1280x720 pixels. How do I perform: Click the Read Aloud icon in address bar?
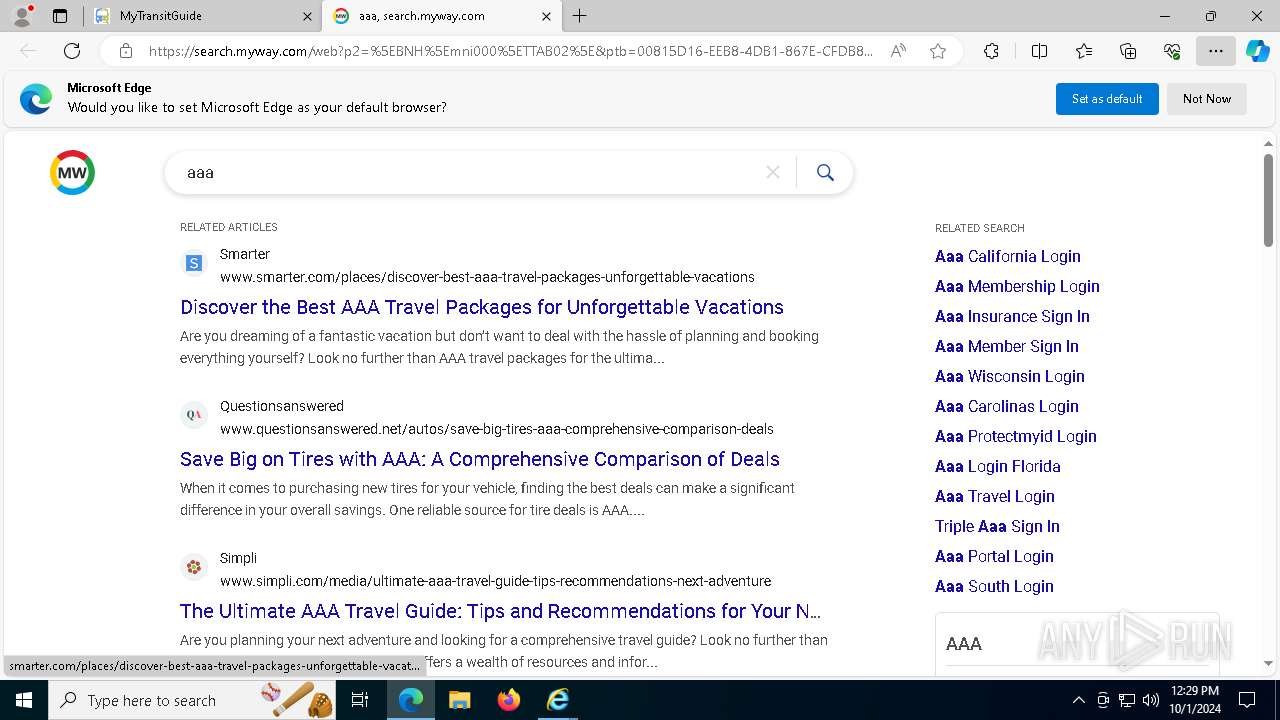point(898,51)
